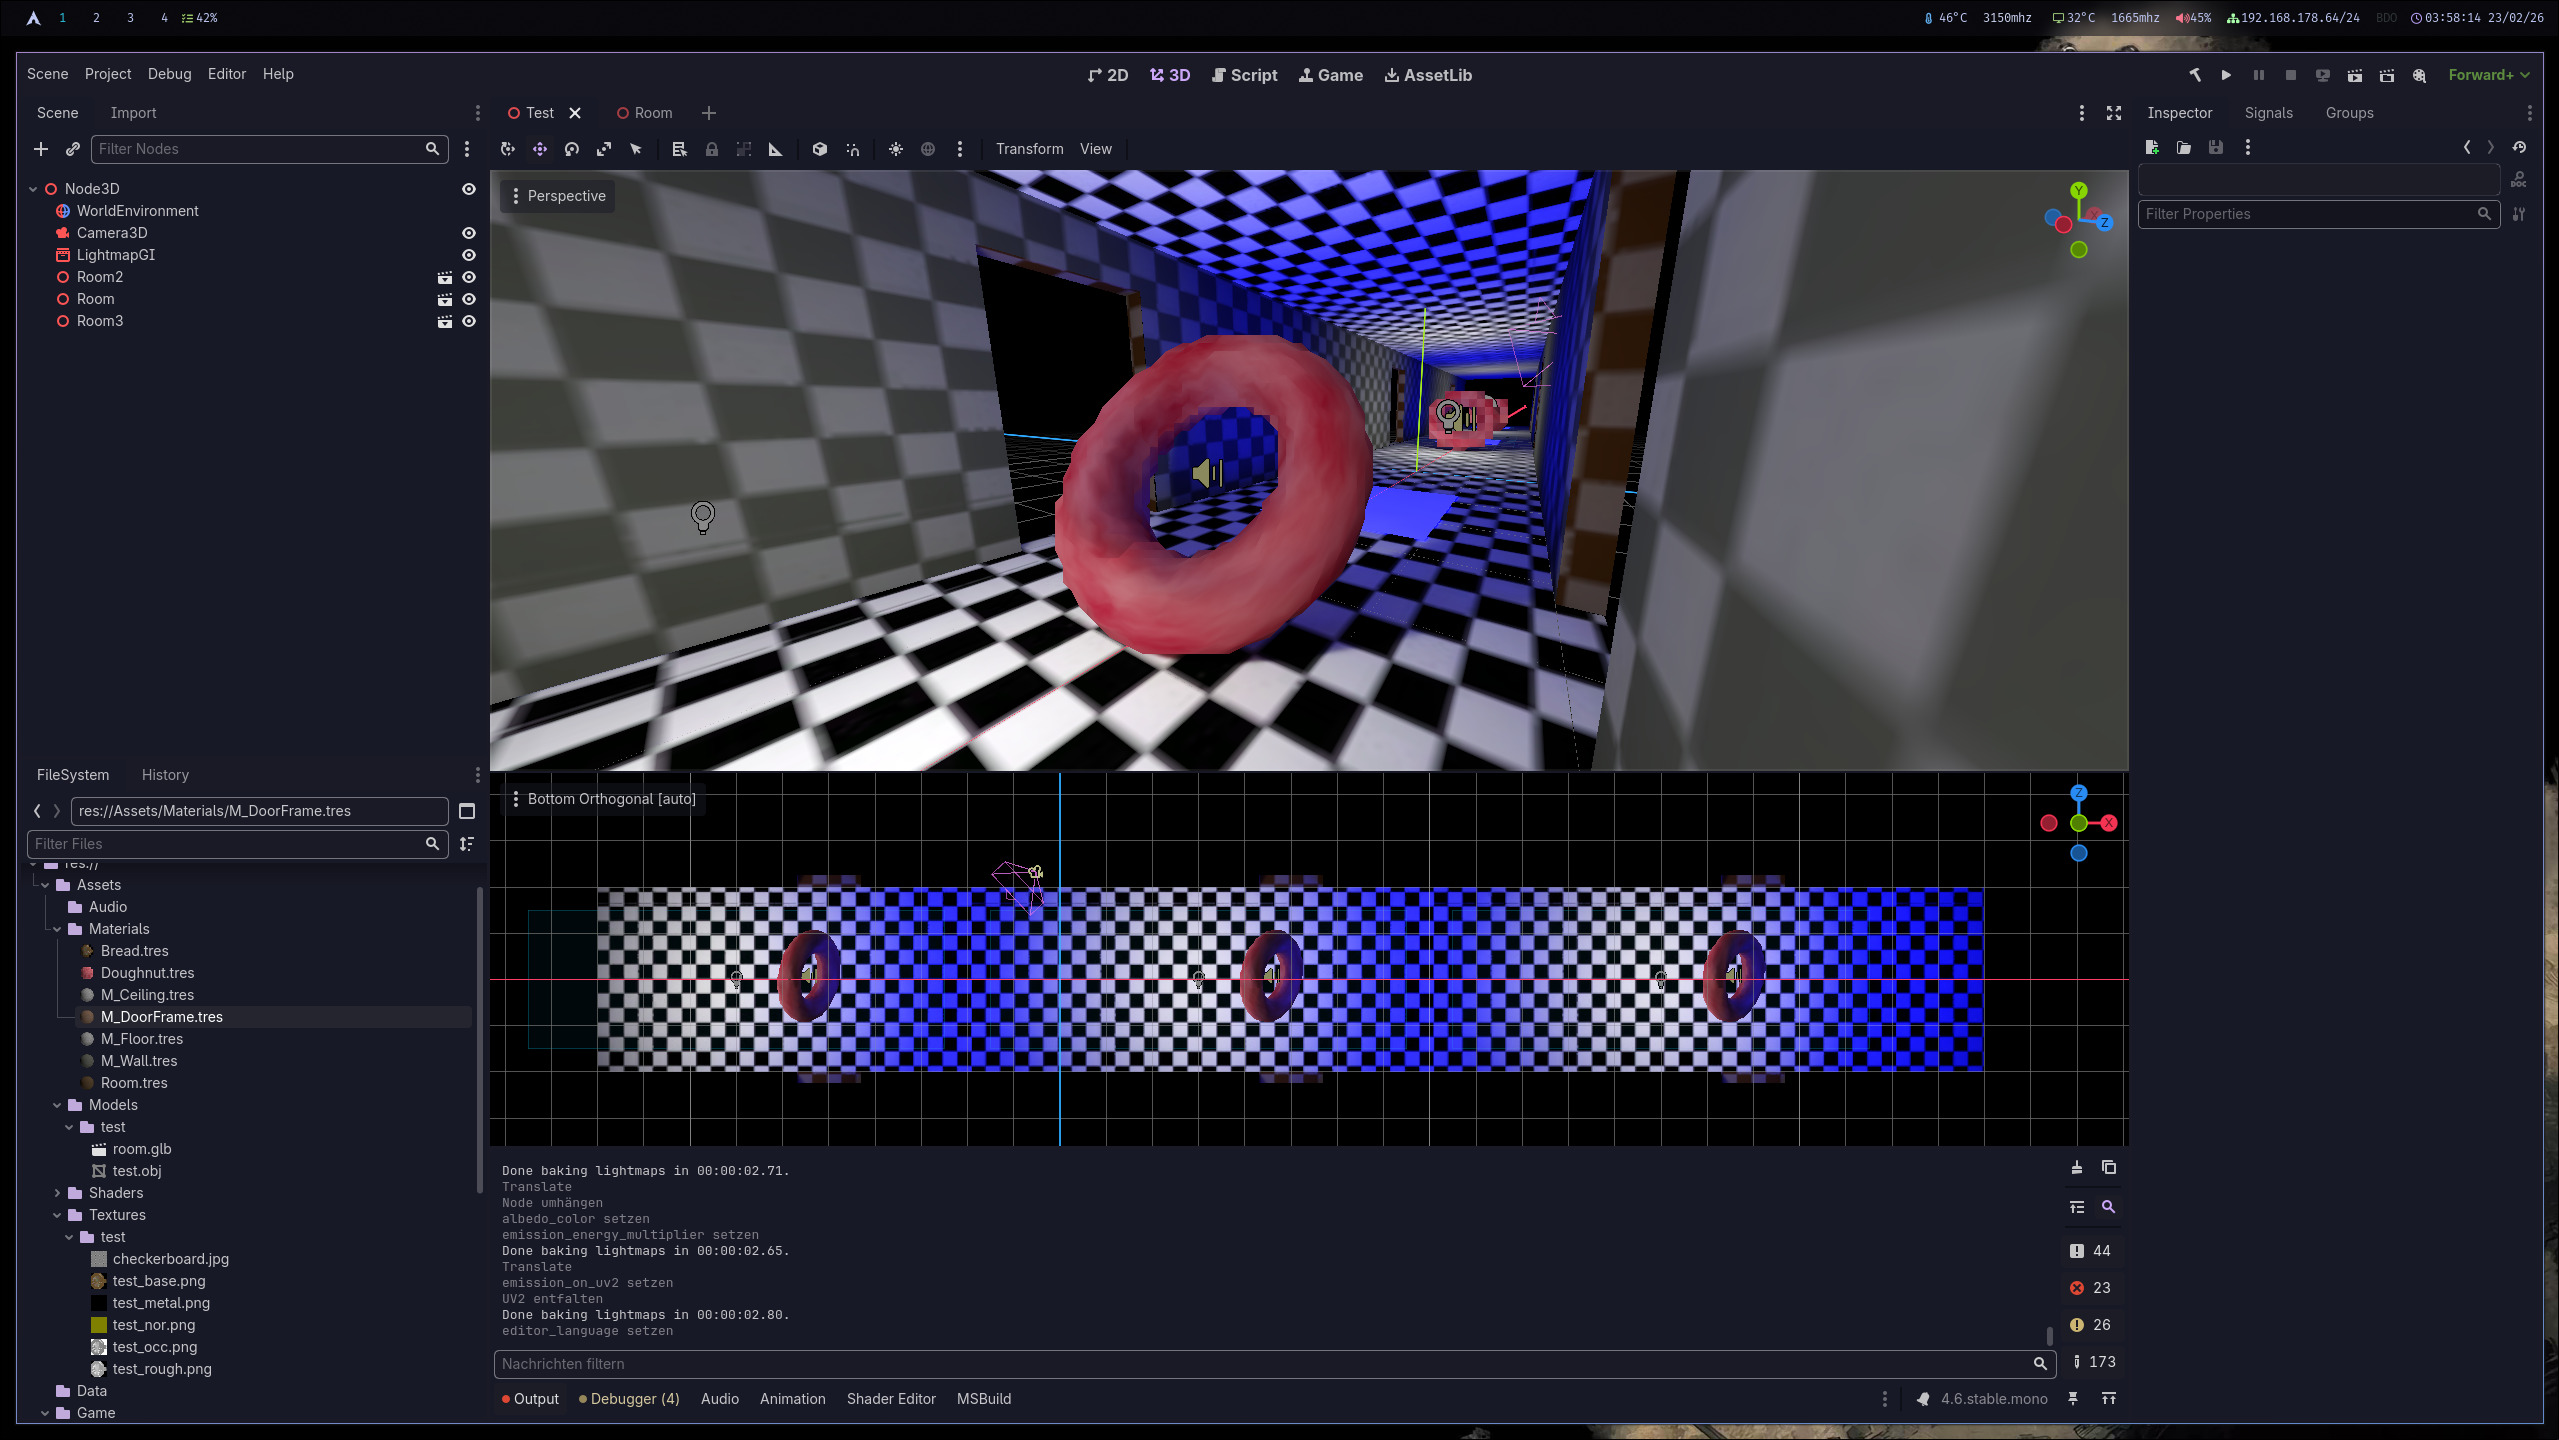Hide the Camera3D node

[469, 232]
